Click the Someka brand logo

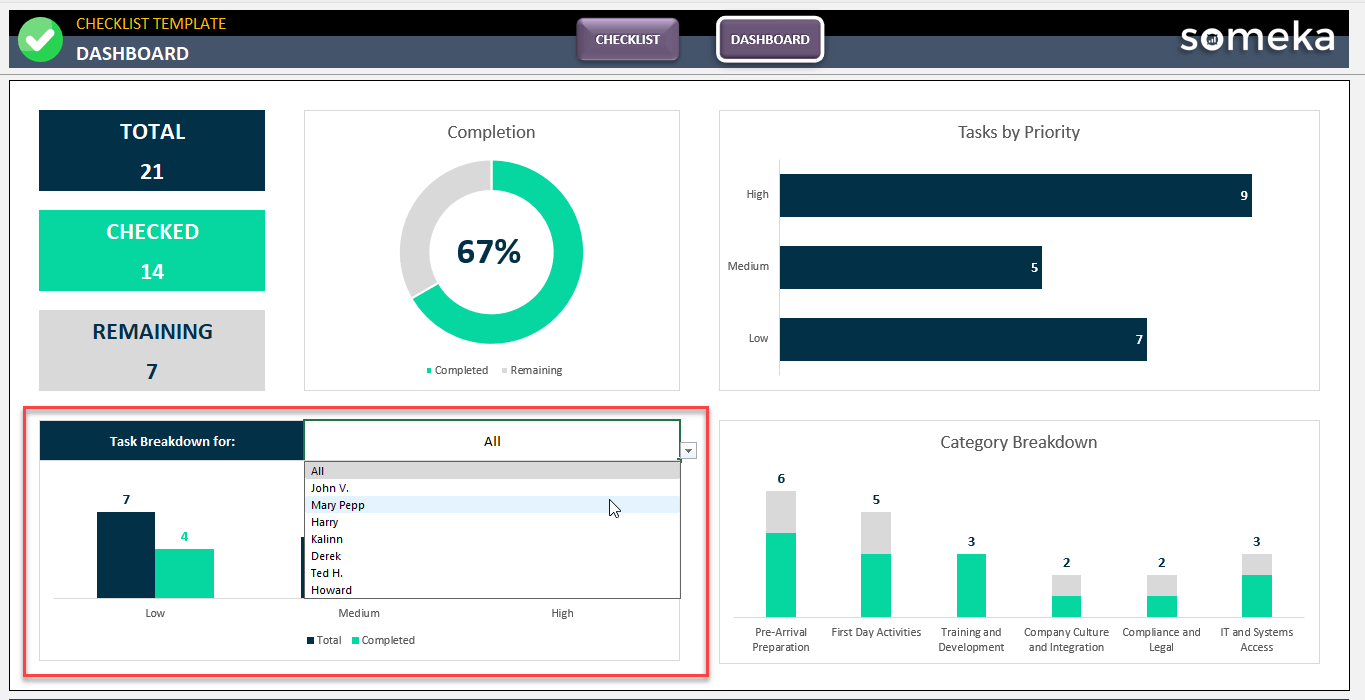1256,38
